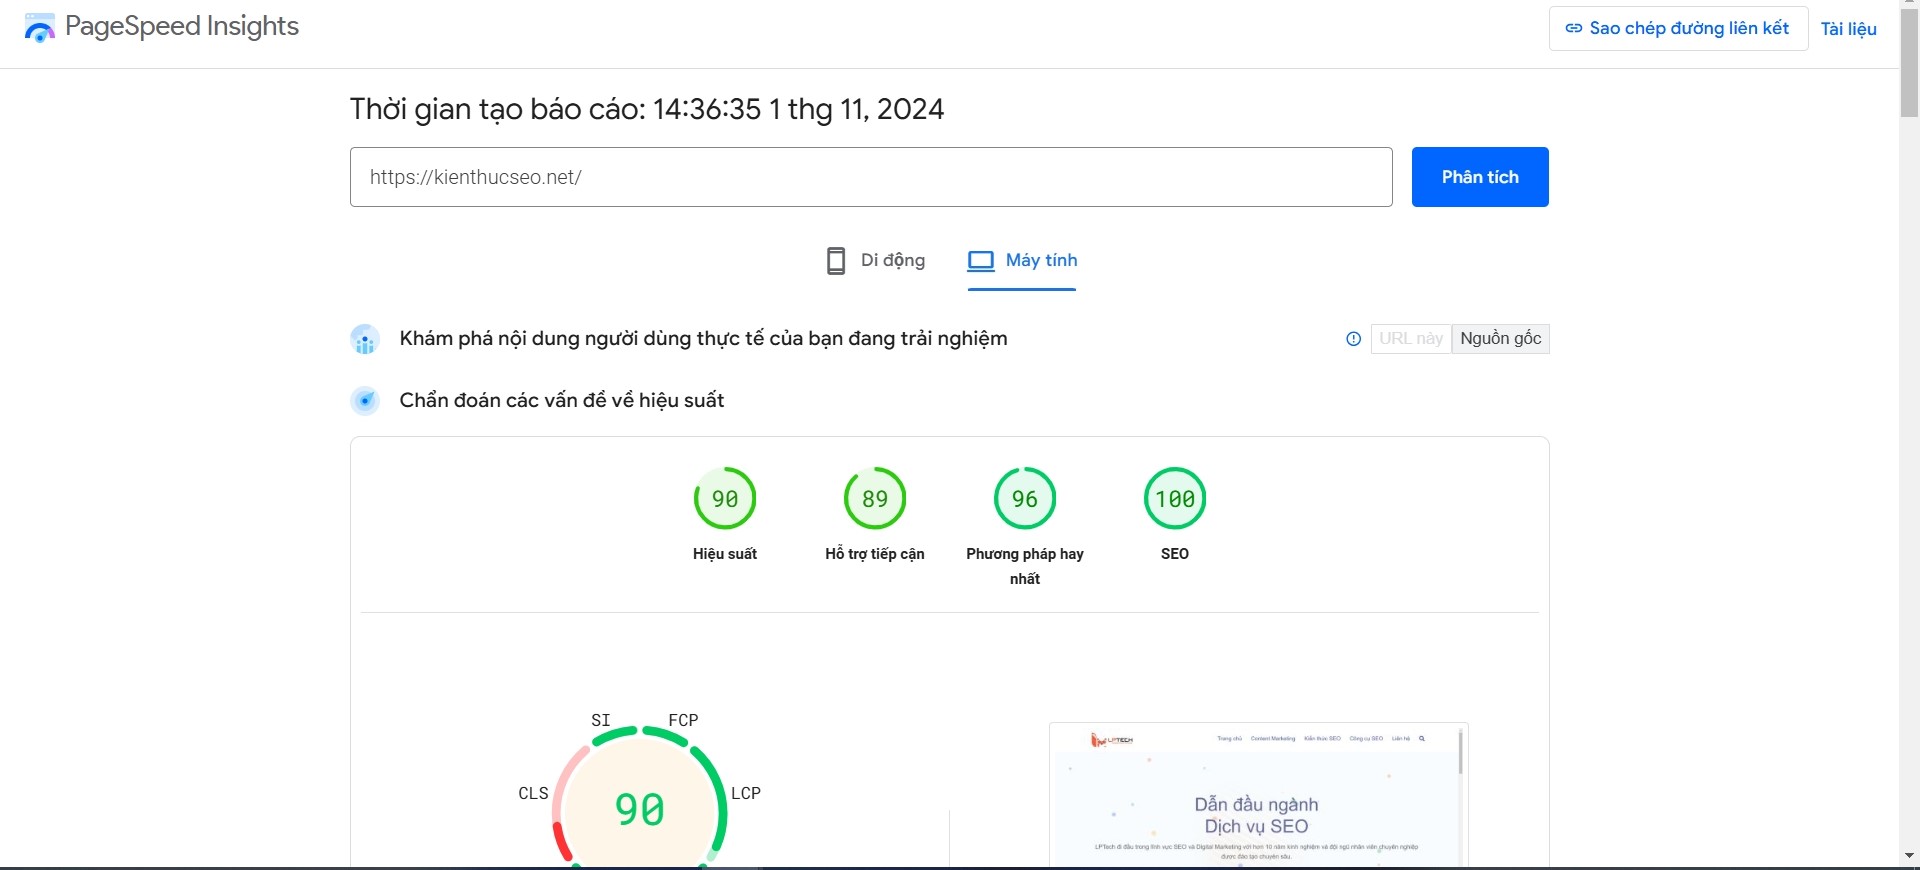This screenshot has width=1920, height=870.
Task: Click the Hỗ trợ tiếp cận label
Action: click(x=875, y=554)
